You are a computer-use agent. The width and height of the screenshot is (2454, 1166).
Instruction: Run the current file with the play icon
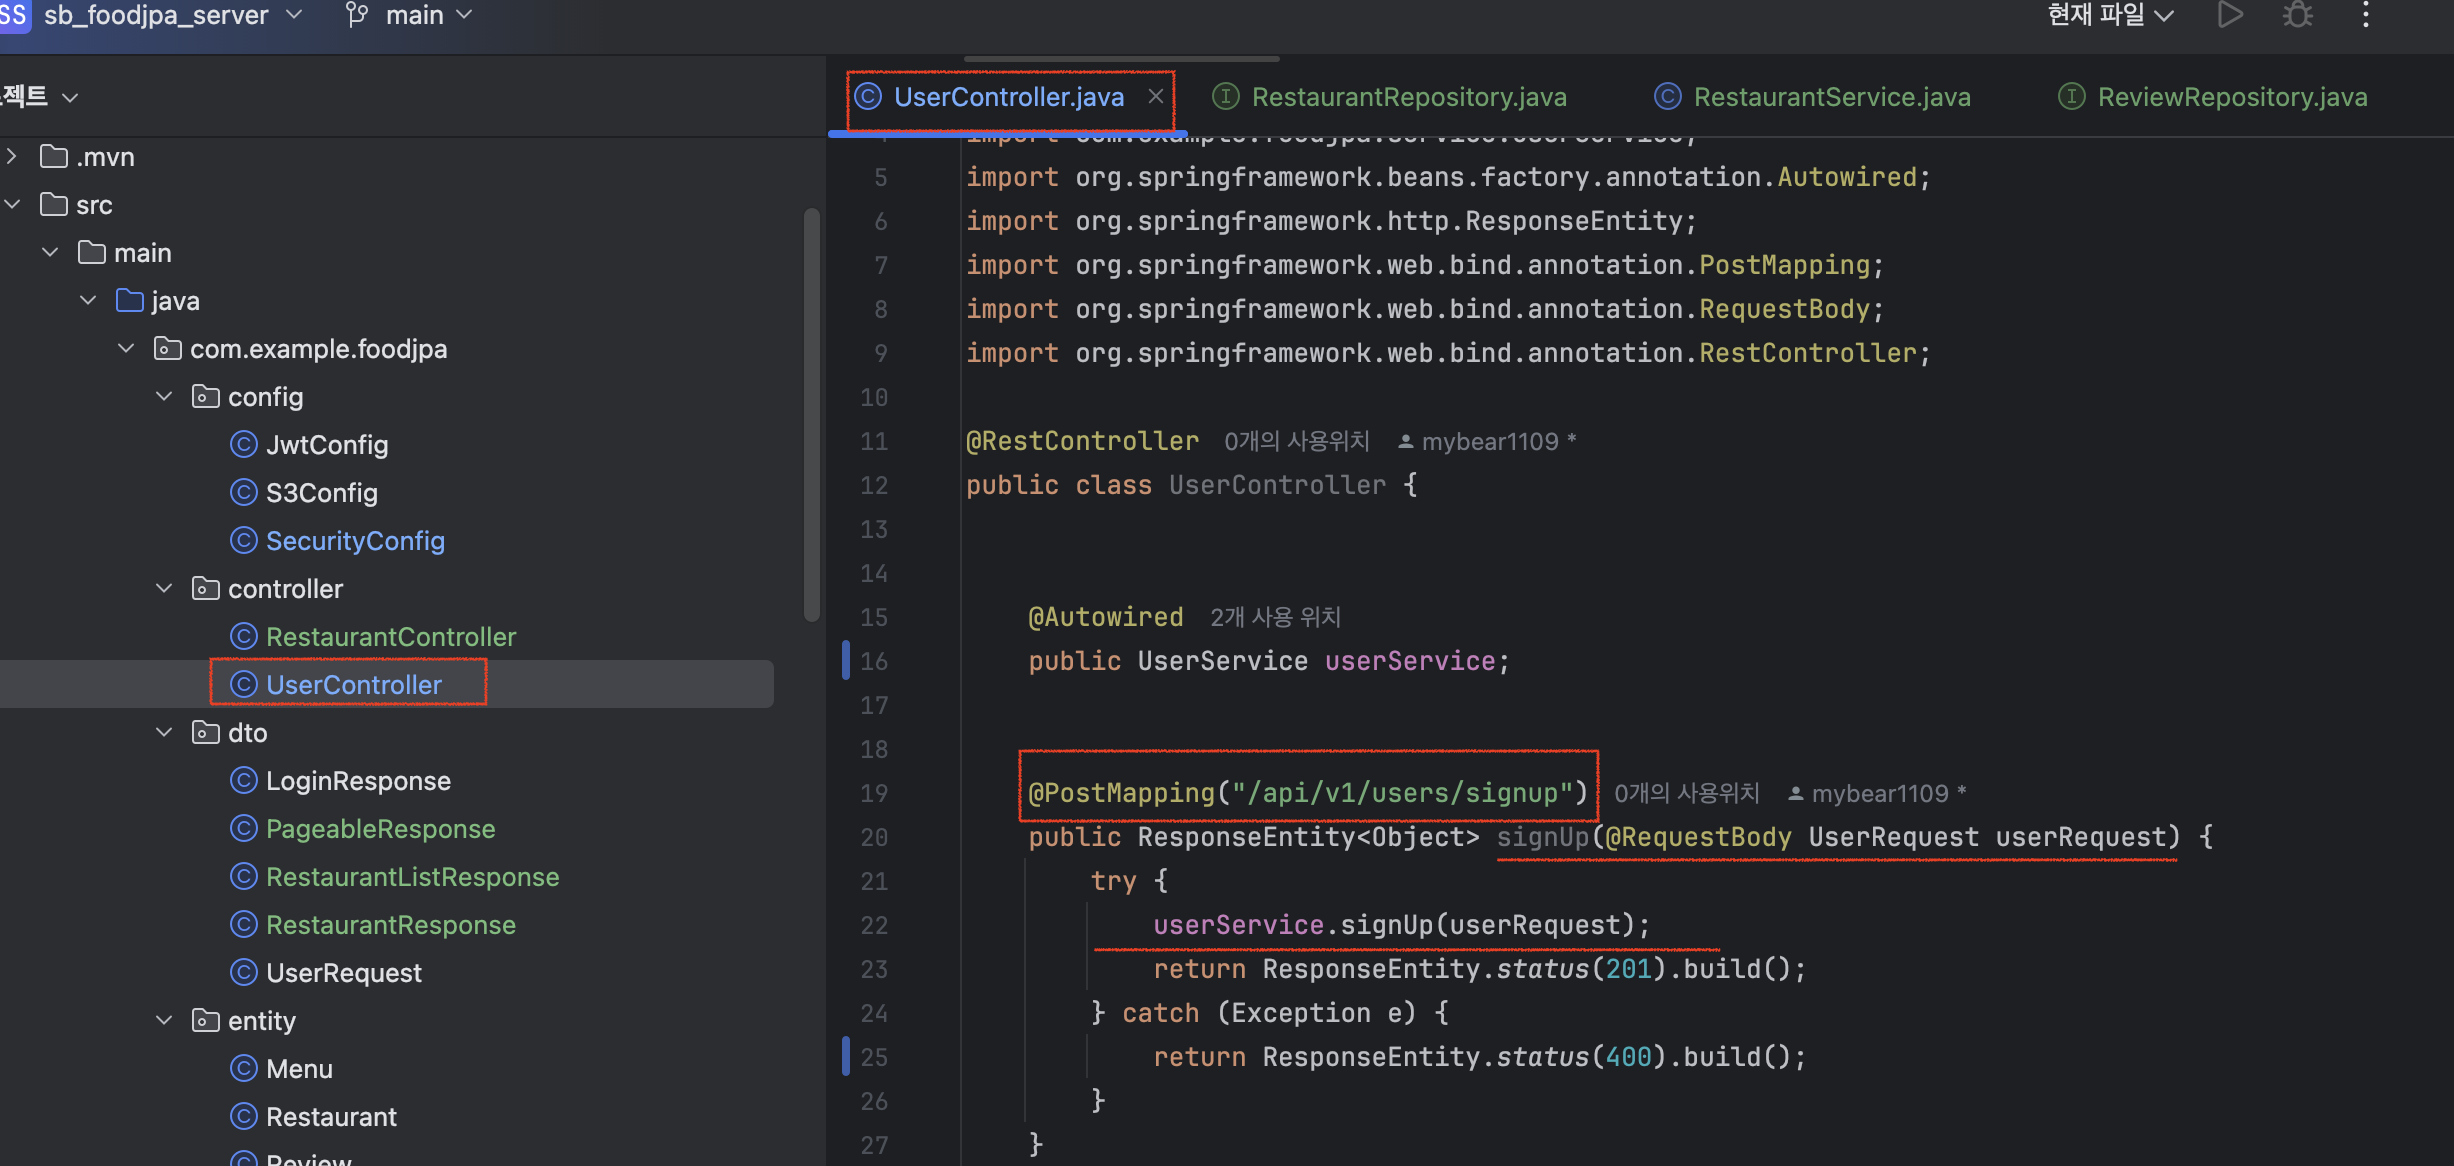tap(2229, 15)
